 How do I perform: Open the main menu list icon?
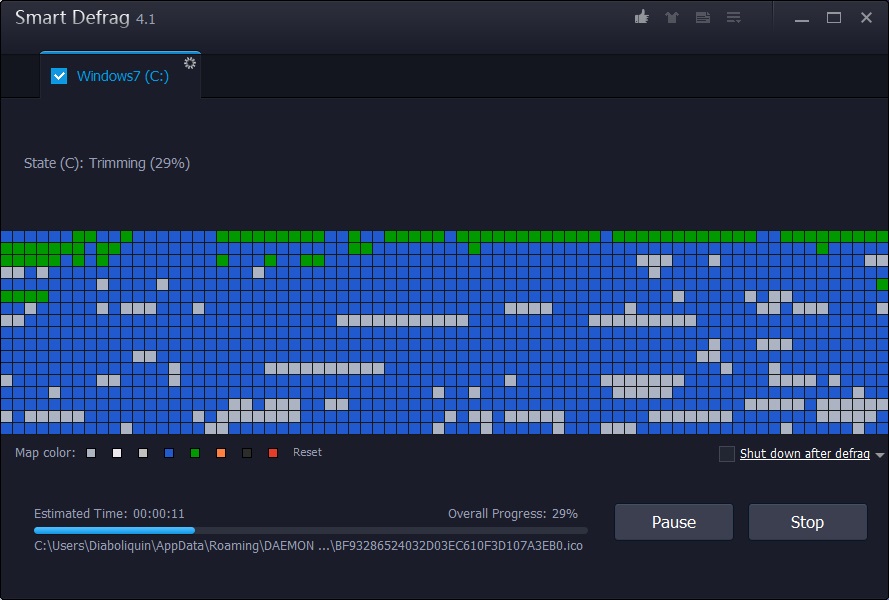(x=734, y=17)
